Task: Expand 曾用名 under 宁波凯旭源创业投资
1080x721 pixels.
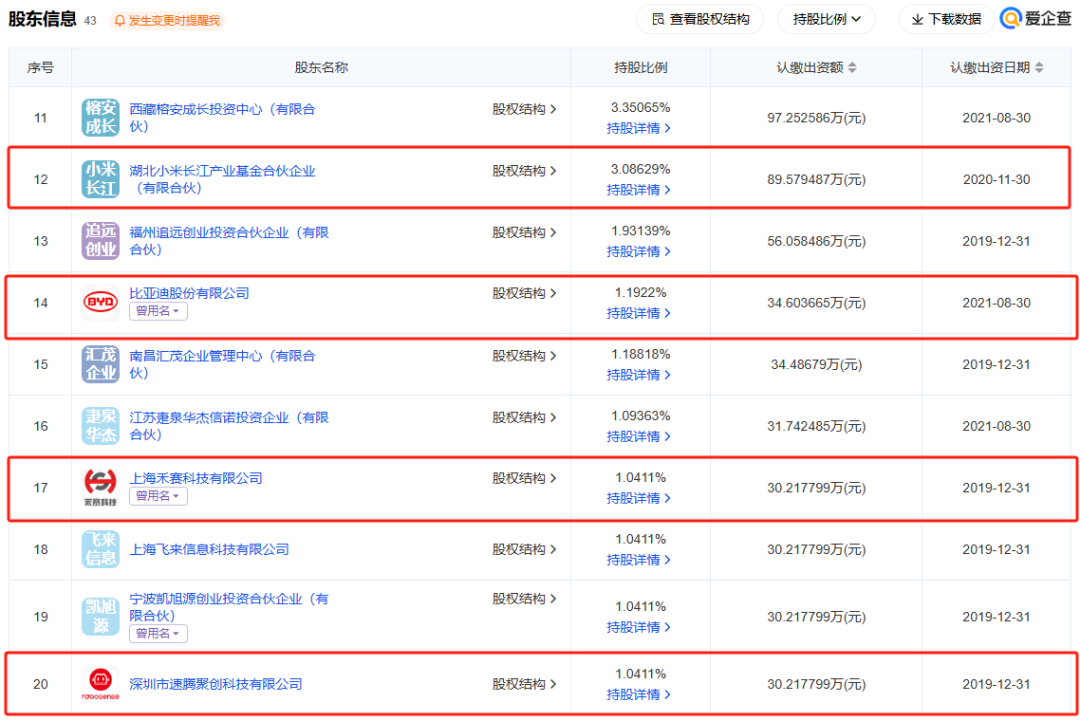Action: click(x=158, y=634)
